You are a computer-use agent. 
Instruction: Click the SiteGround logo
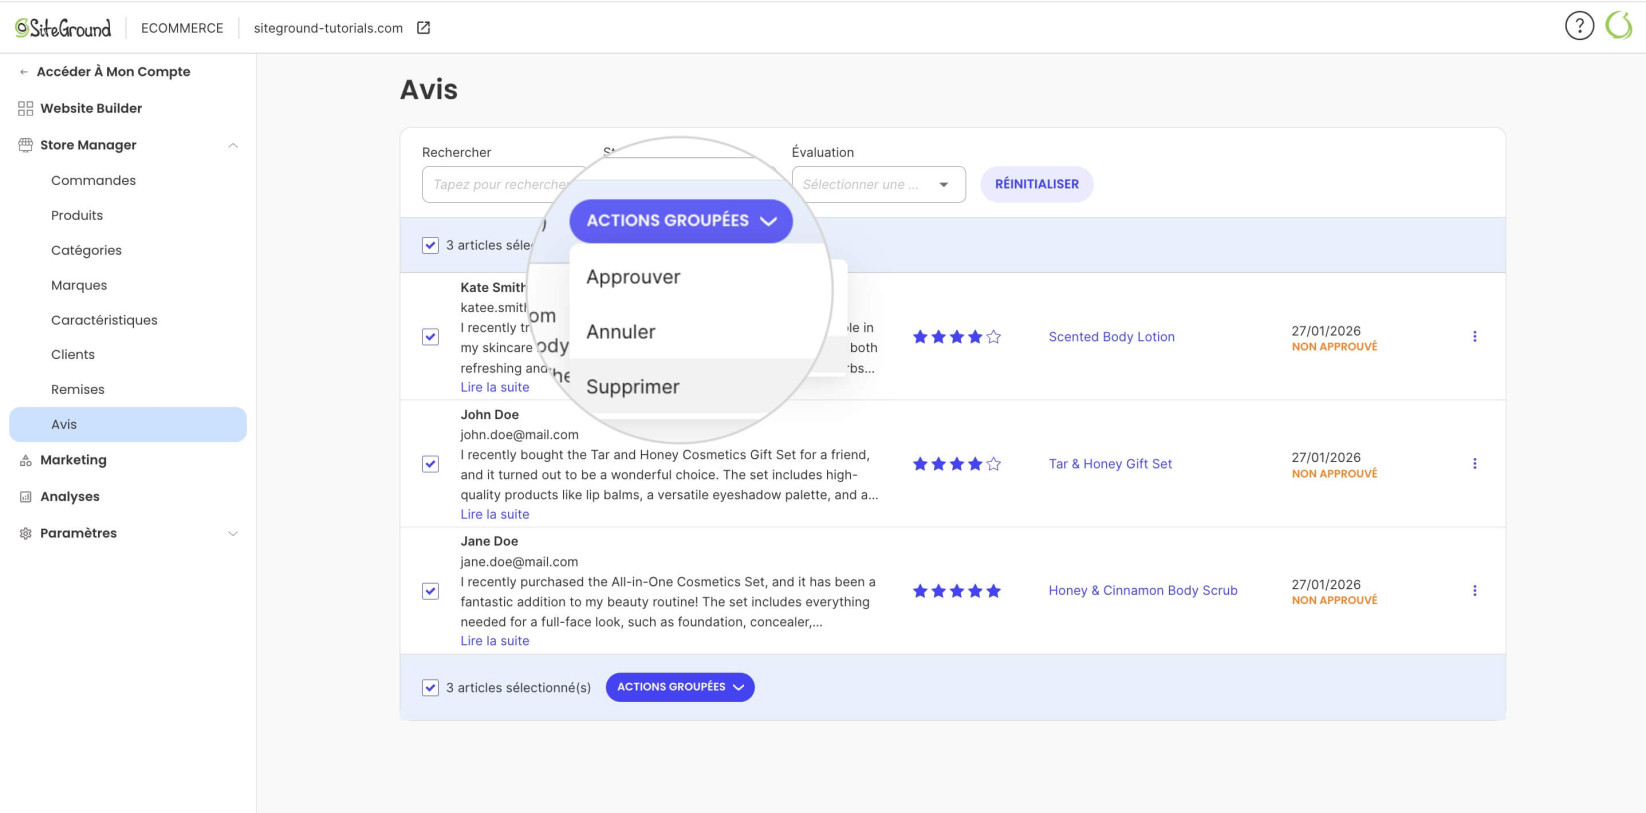(x=63, y=28)
